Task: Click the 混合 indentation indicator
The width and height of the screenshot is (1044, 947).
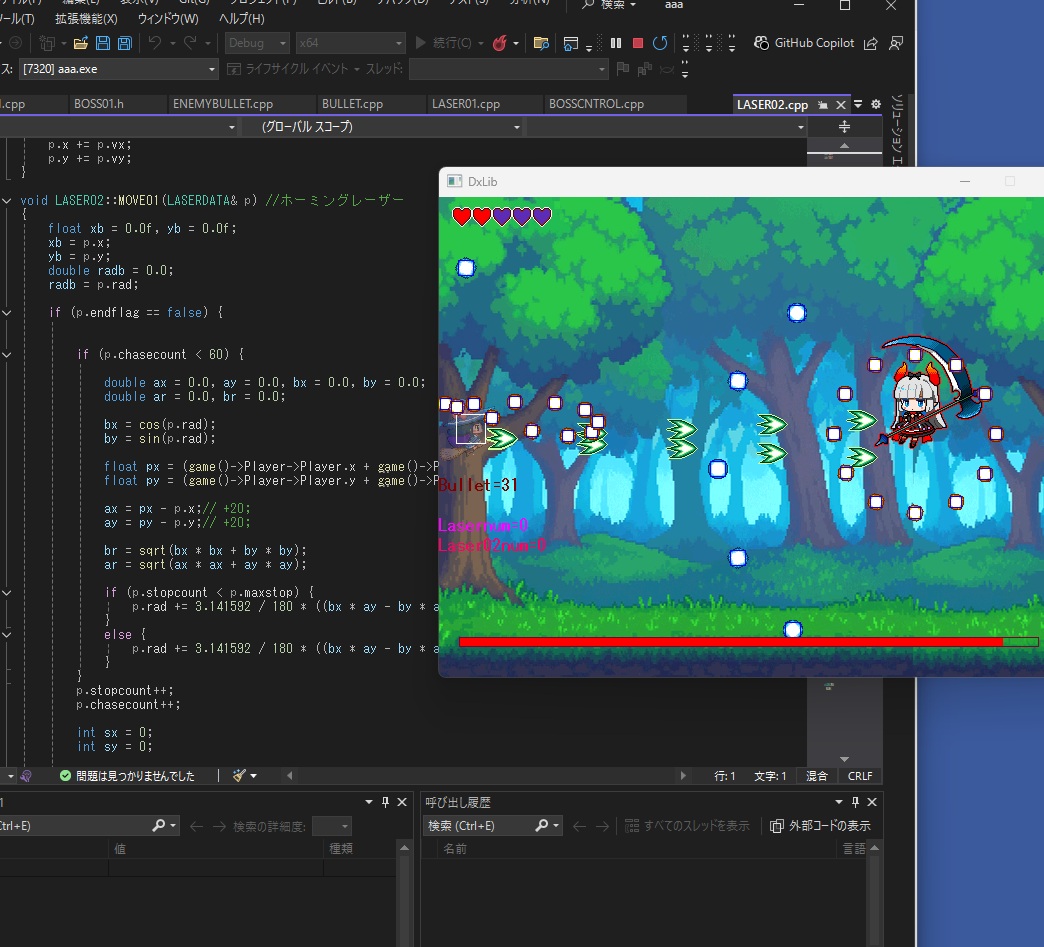Action: pyautogui.click(x=816, y=776)
